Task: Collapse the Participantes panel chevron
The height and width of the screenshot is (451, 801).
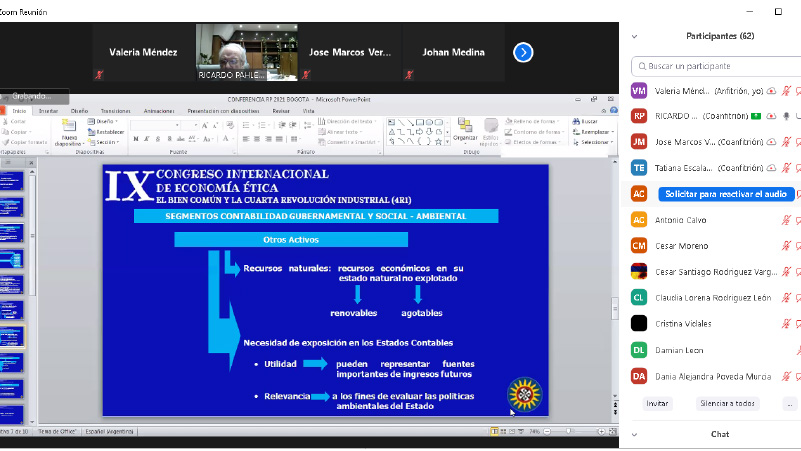Action: (x=635, y=36)
